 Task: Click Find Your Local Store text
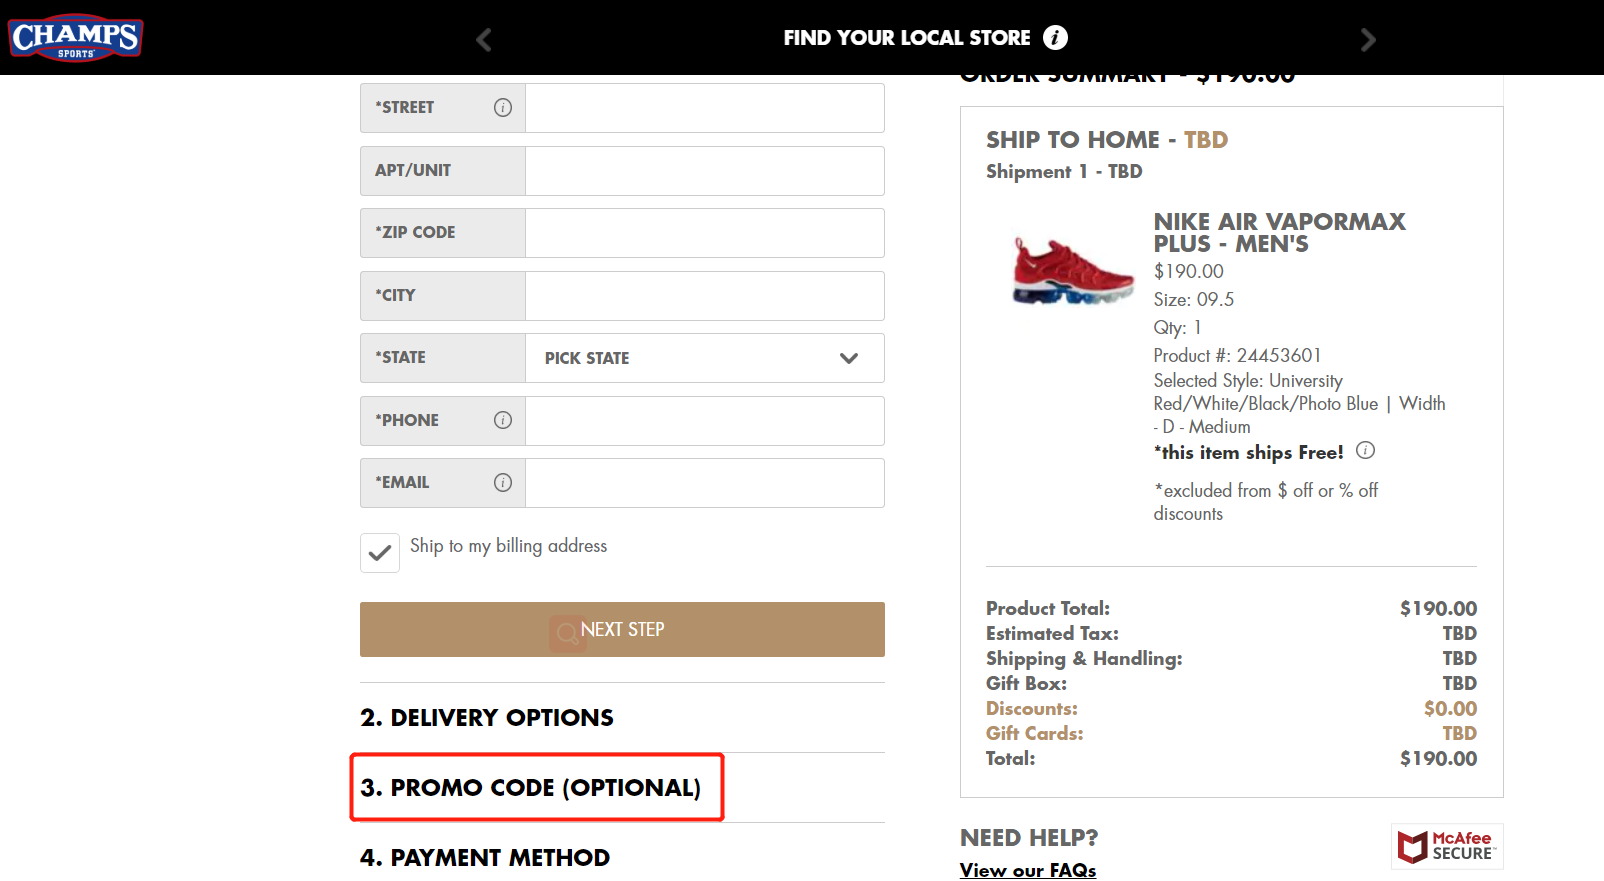[x=907, y=38]
